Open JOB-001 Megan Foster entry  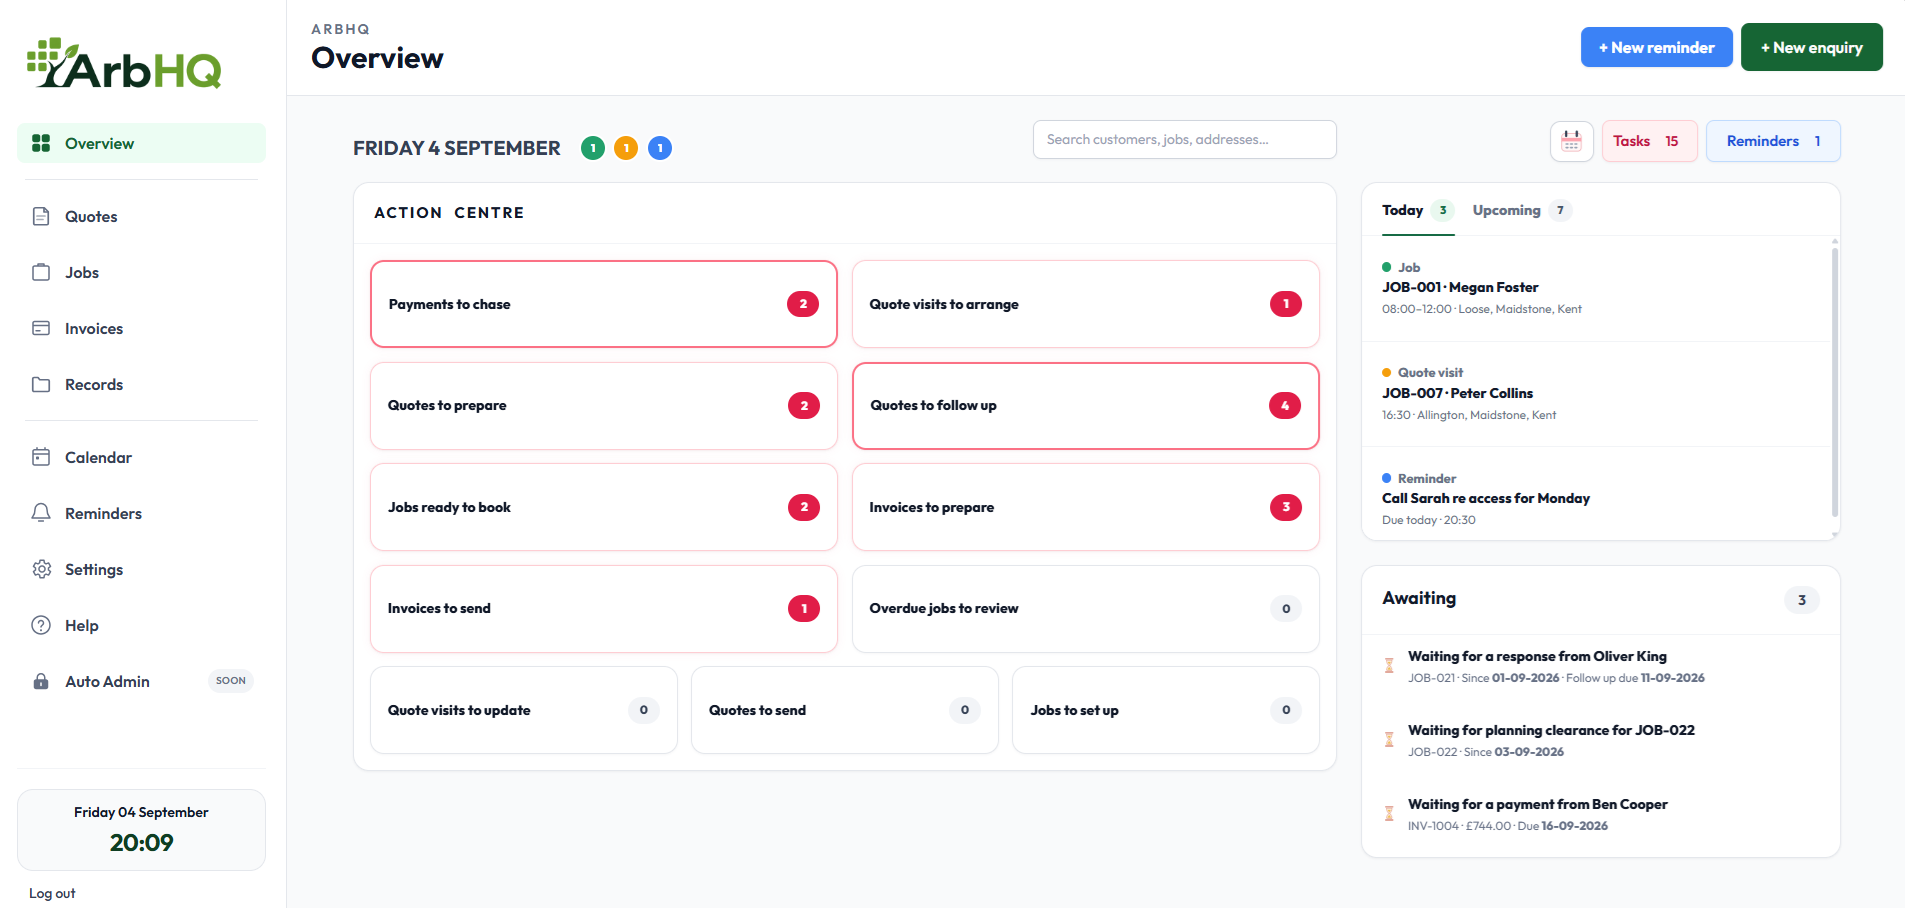click(x=1596, y=288)
